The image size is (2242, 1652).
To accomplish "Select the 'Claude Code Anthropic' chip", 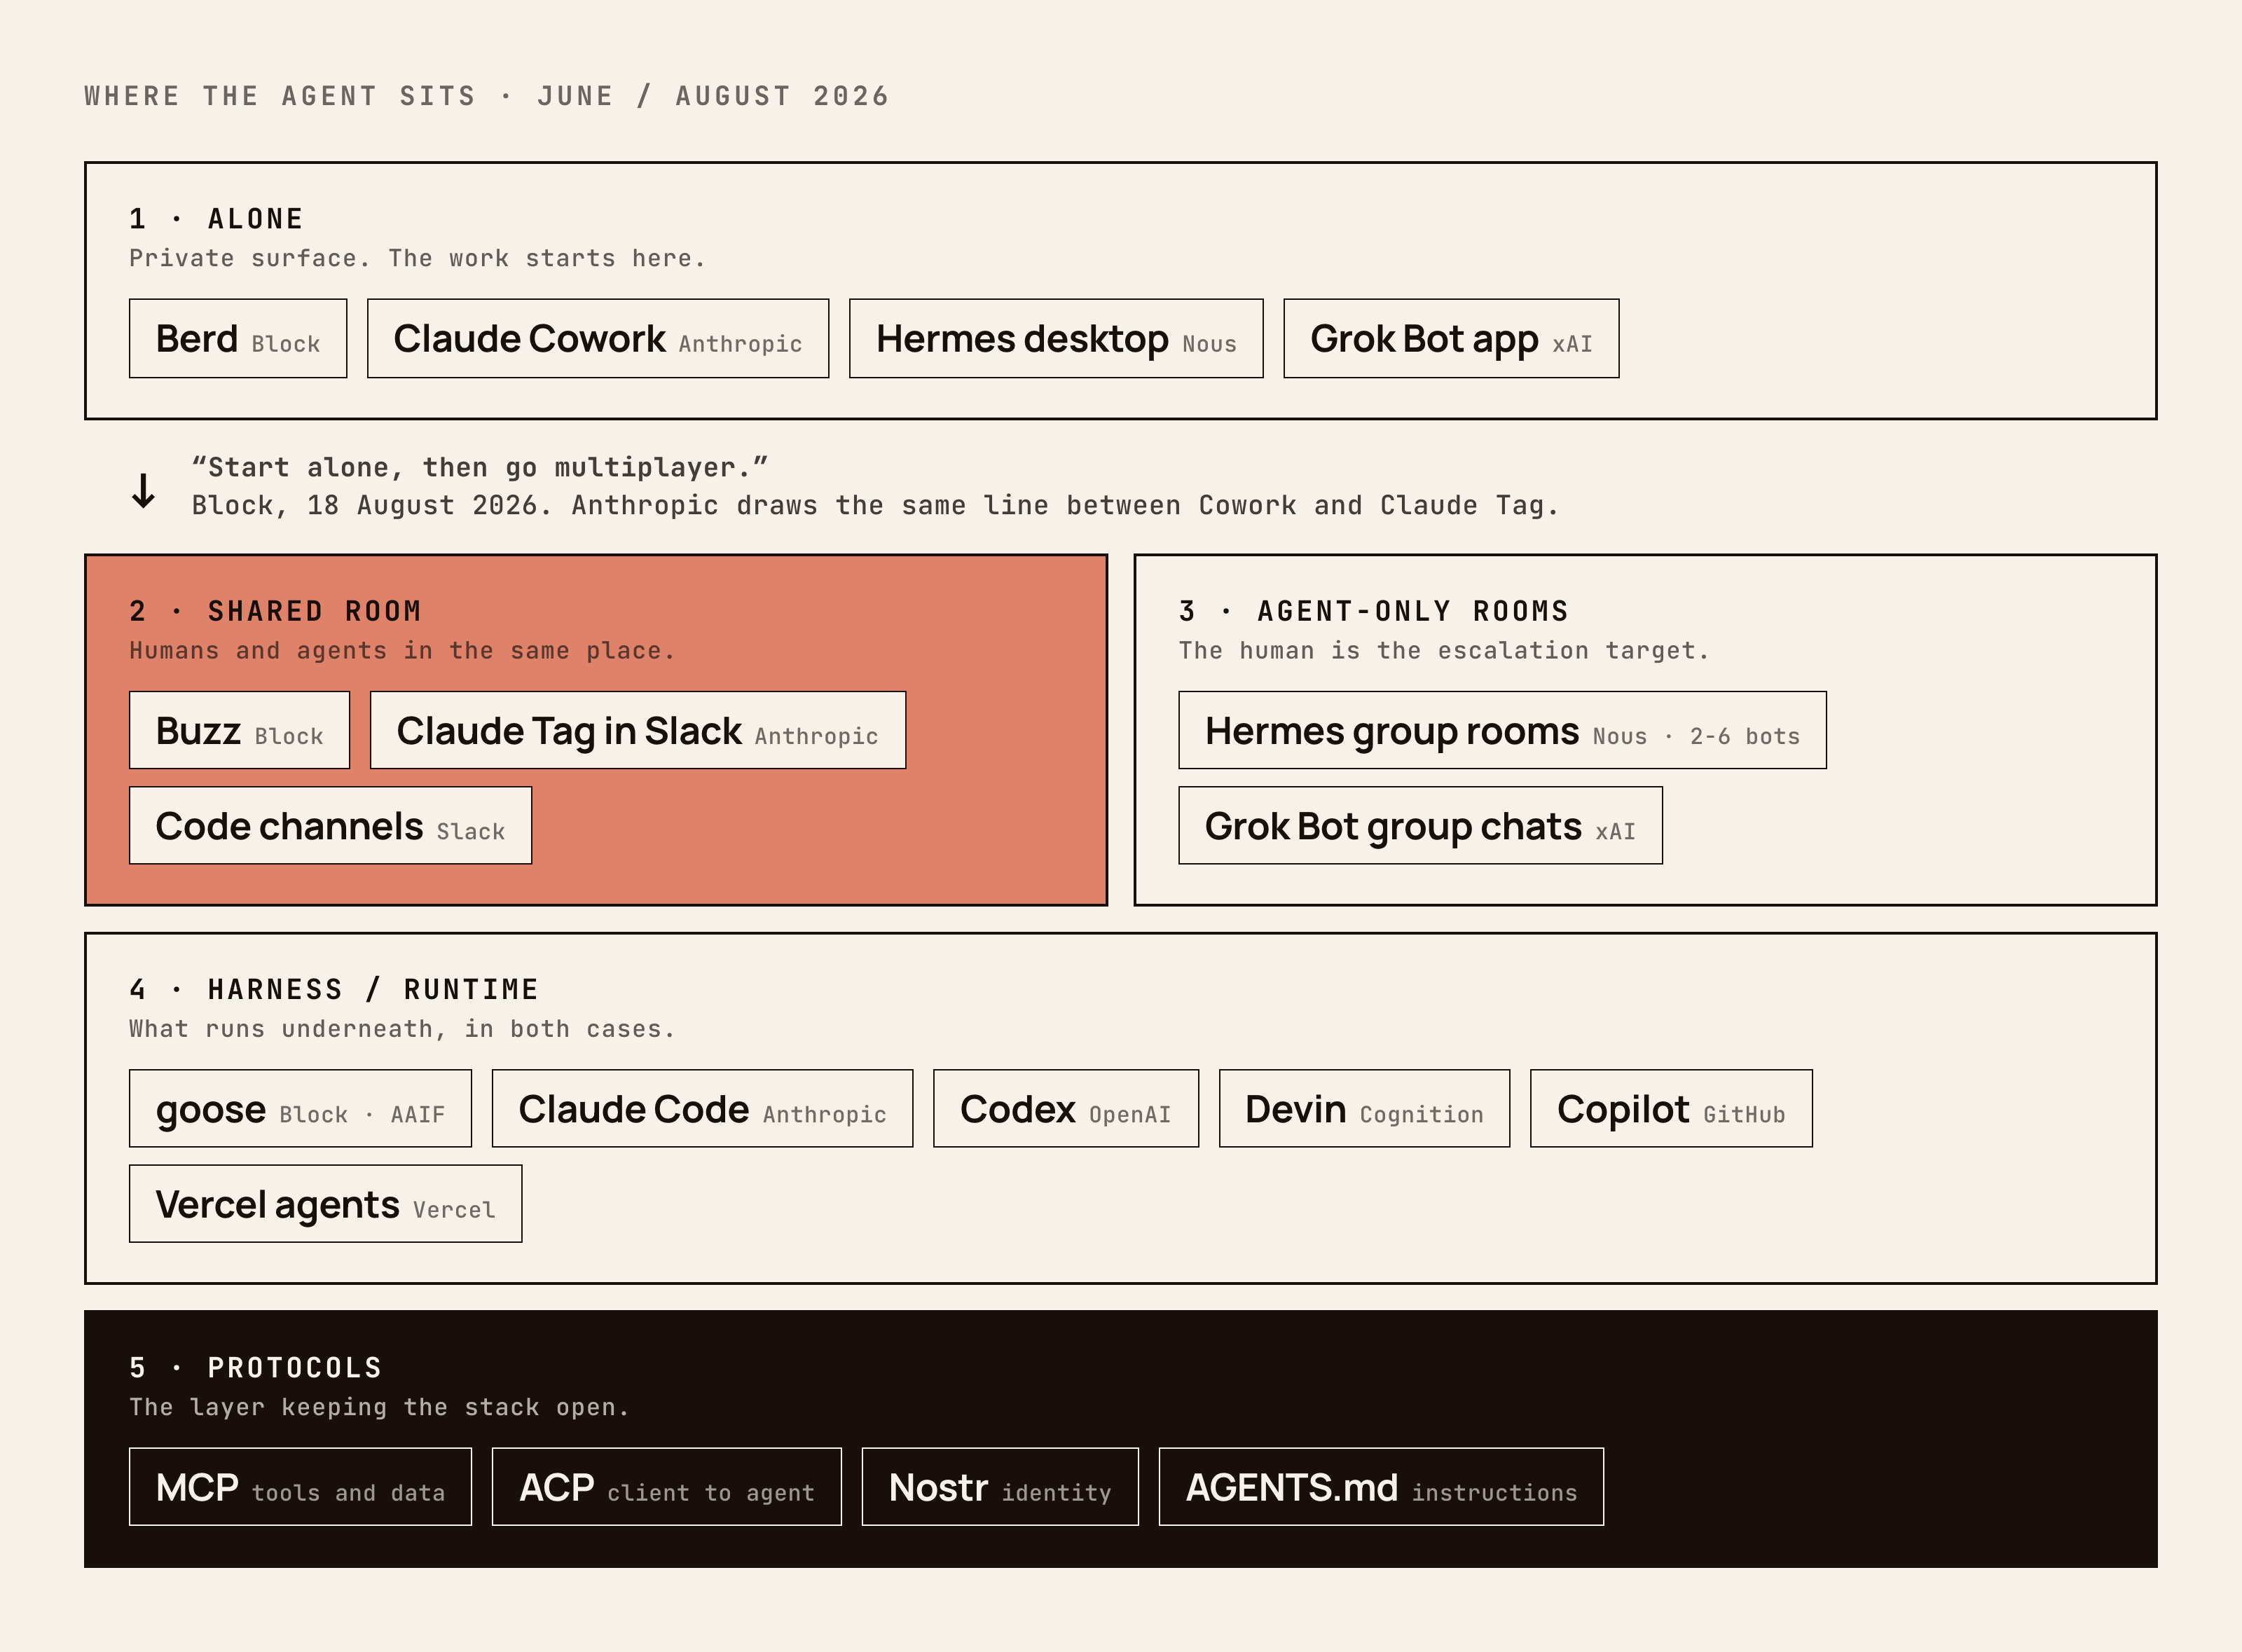I will [702, 1108].
